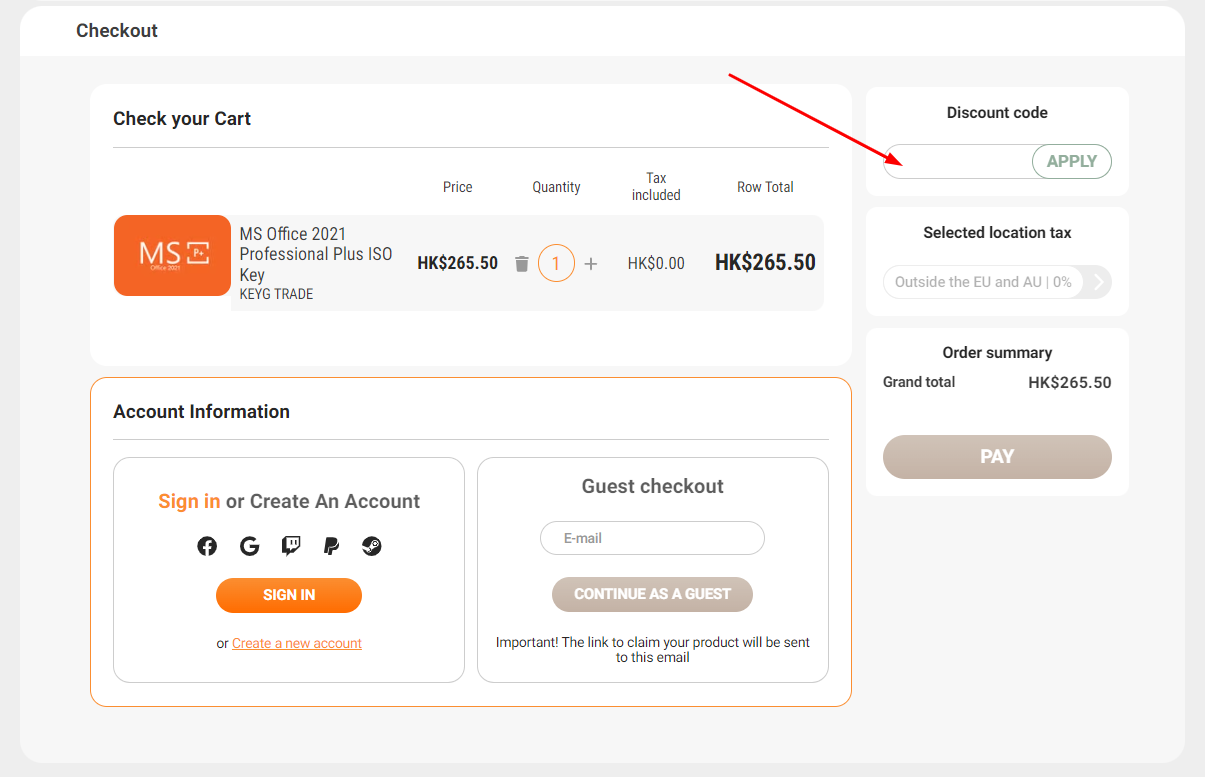This screenshot has height=777, width=1205.
Task: Click the HK$0.00 tax value
Action: click(x=656, y=264)
